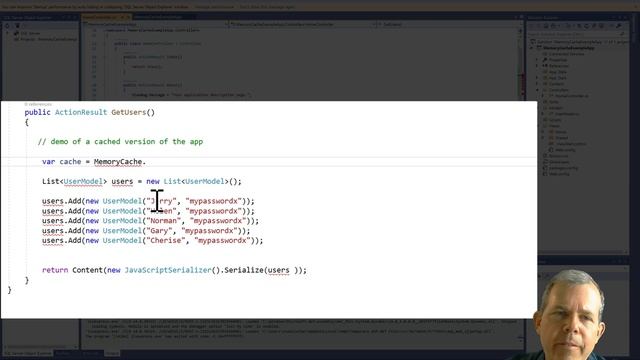Expand the References node in Solution Explorer
The width and height of the screenshot is (640, 360).
point(537,66)
